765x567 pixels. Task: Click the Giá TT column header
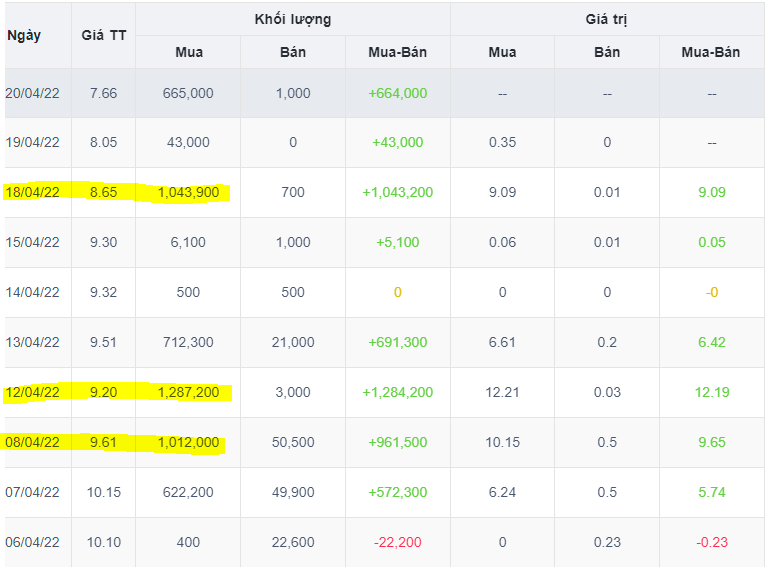(x=103, y=35)
